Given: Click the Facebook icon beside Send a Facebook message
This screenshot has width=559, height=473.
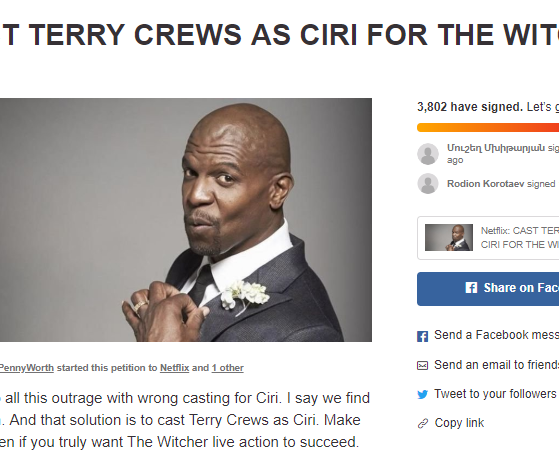Looking at the screenshot, I should (x=422, y=336).
